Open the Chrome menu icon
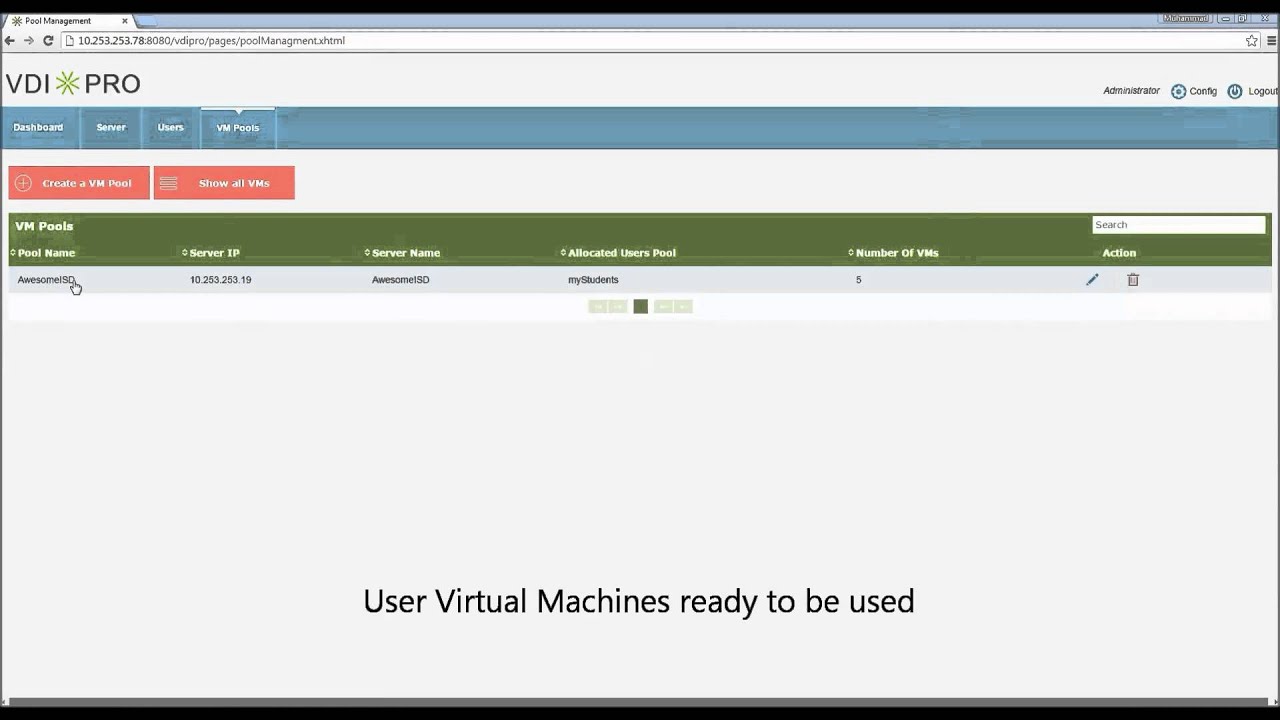The image size is (1280, 720). pyautogui.click(x=1271, y=41)
